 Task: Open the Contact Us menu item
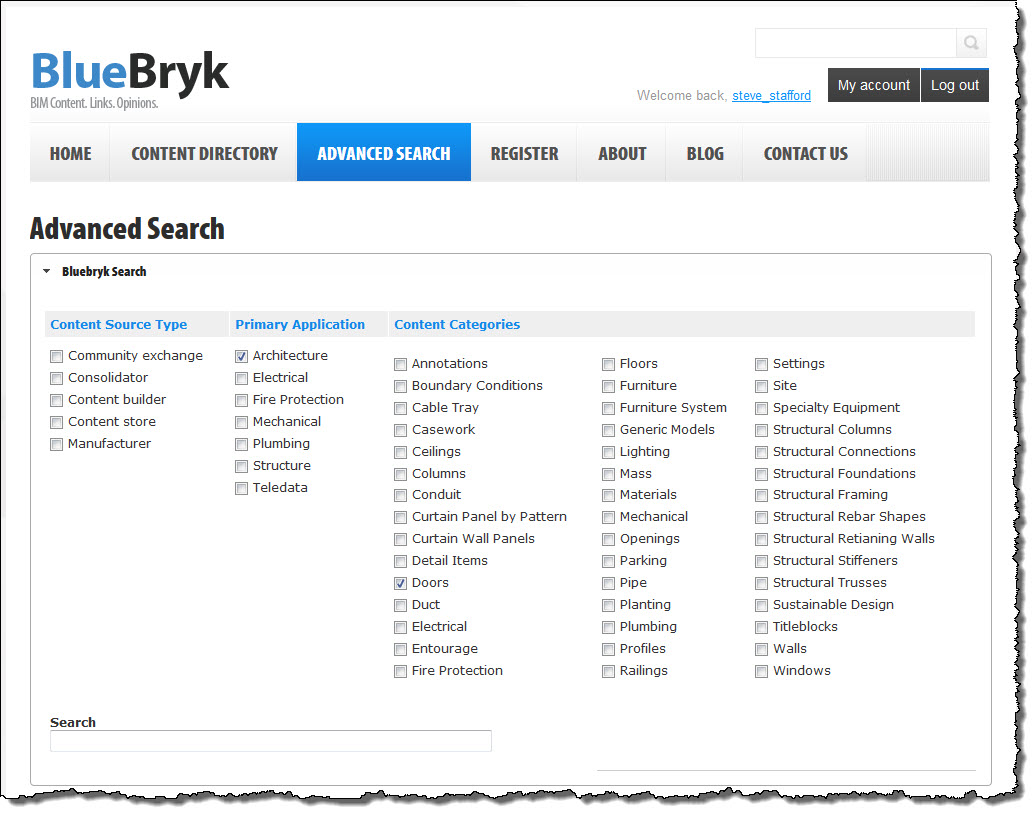[x=805, y=153]
